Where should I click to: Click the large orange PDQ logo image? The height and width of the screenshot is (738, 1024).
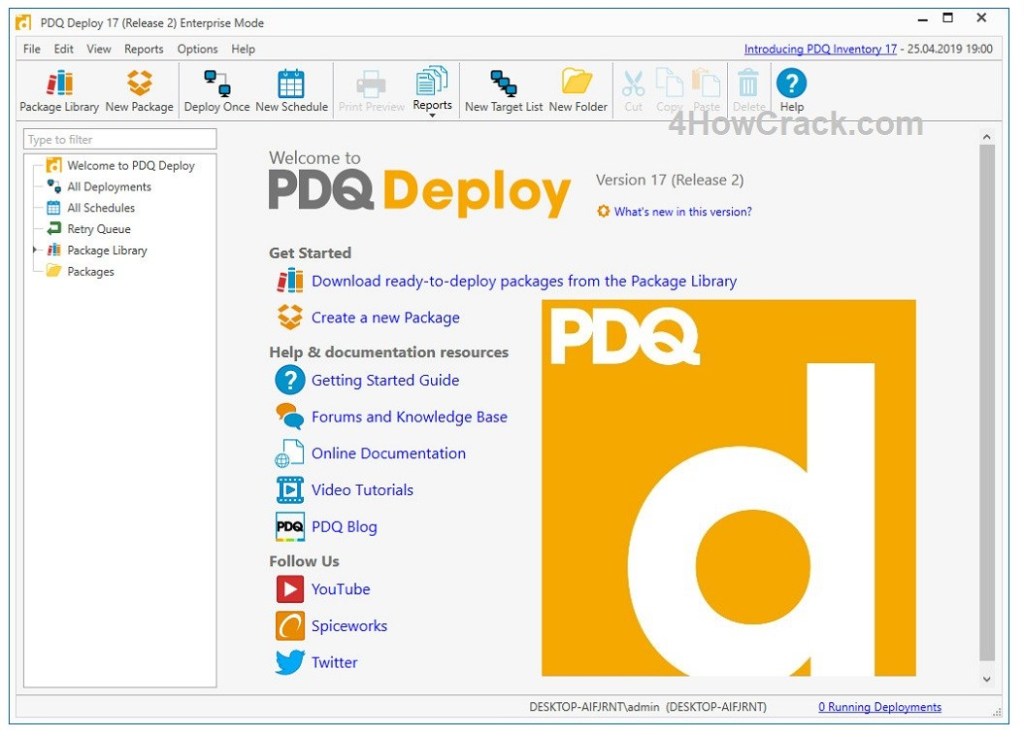[729, 488]
